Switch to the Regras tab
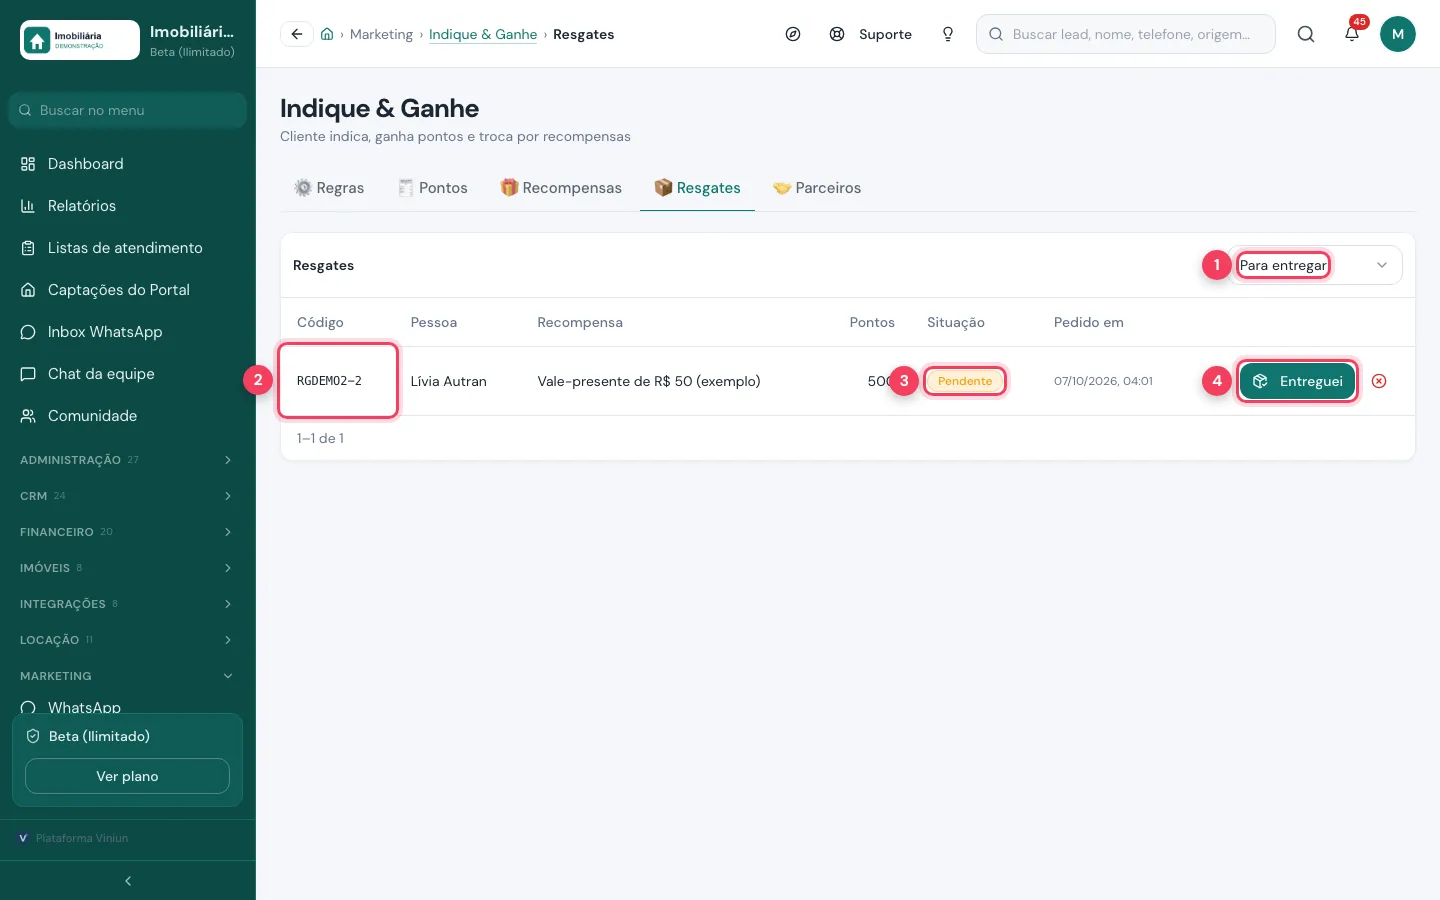 tap(329, 188)
